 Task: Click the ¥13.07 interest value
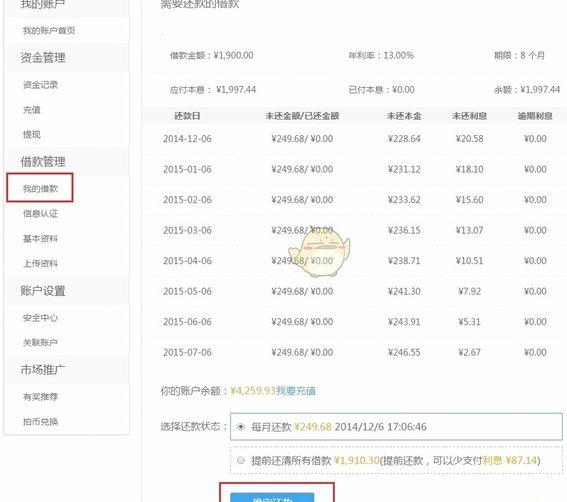pos(469,230)
